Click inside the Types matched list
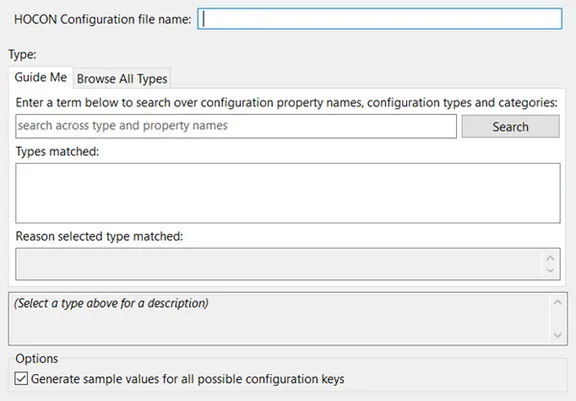The width and height of the screenshot is (576, 401). point(288,193)
